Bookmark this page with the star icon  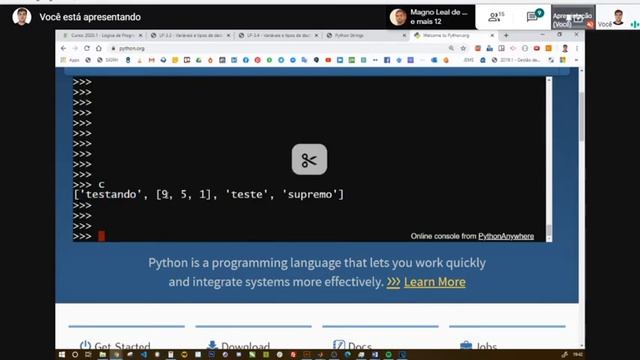[463, 48]
